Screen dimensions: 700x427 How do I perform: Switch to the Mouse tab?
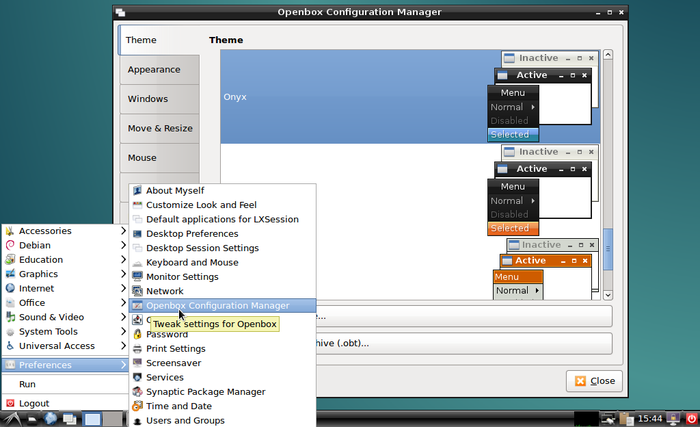point(160,158)
